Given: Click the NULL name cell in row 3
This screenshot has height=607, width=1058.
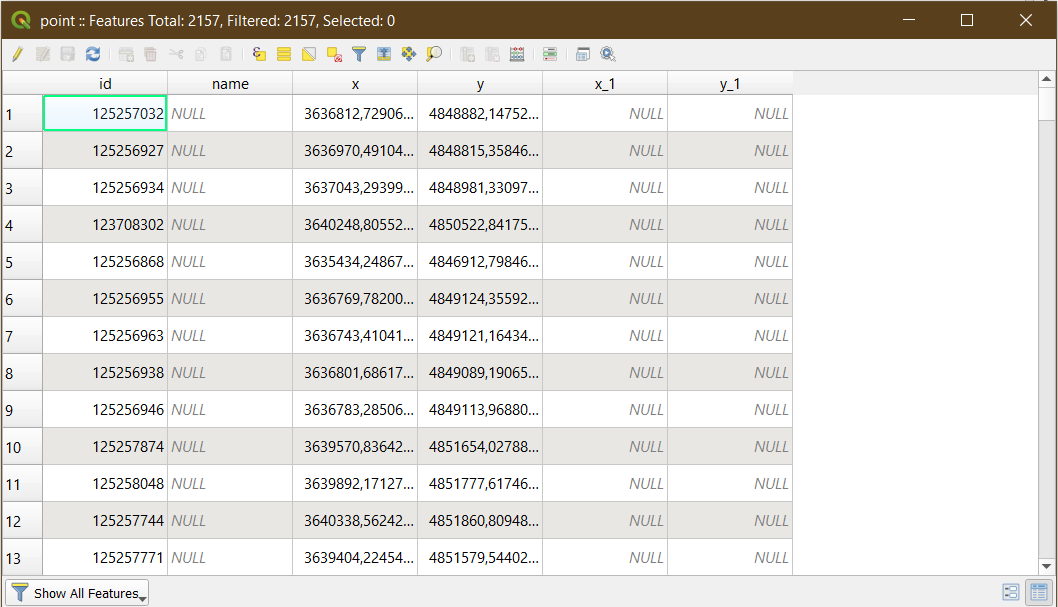Looking at the screenshot, I should tap(230, 187).
